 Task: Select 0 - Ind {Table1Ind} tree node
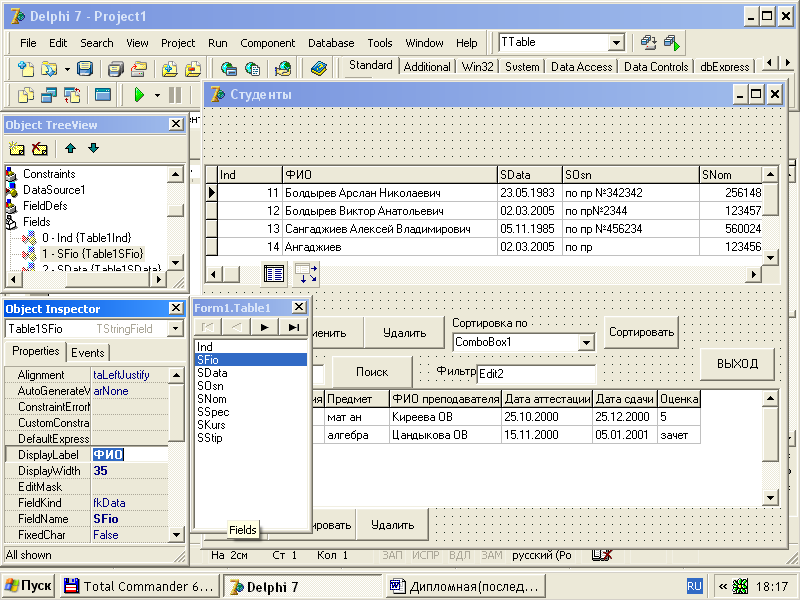(x=87, y=238)
